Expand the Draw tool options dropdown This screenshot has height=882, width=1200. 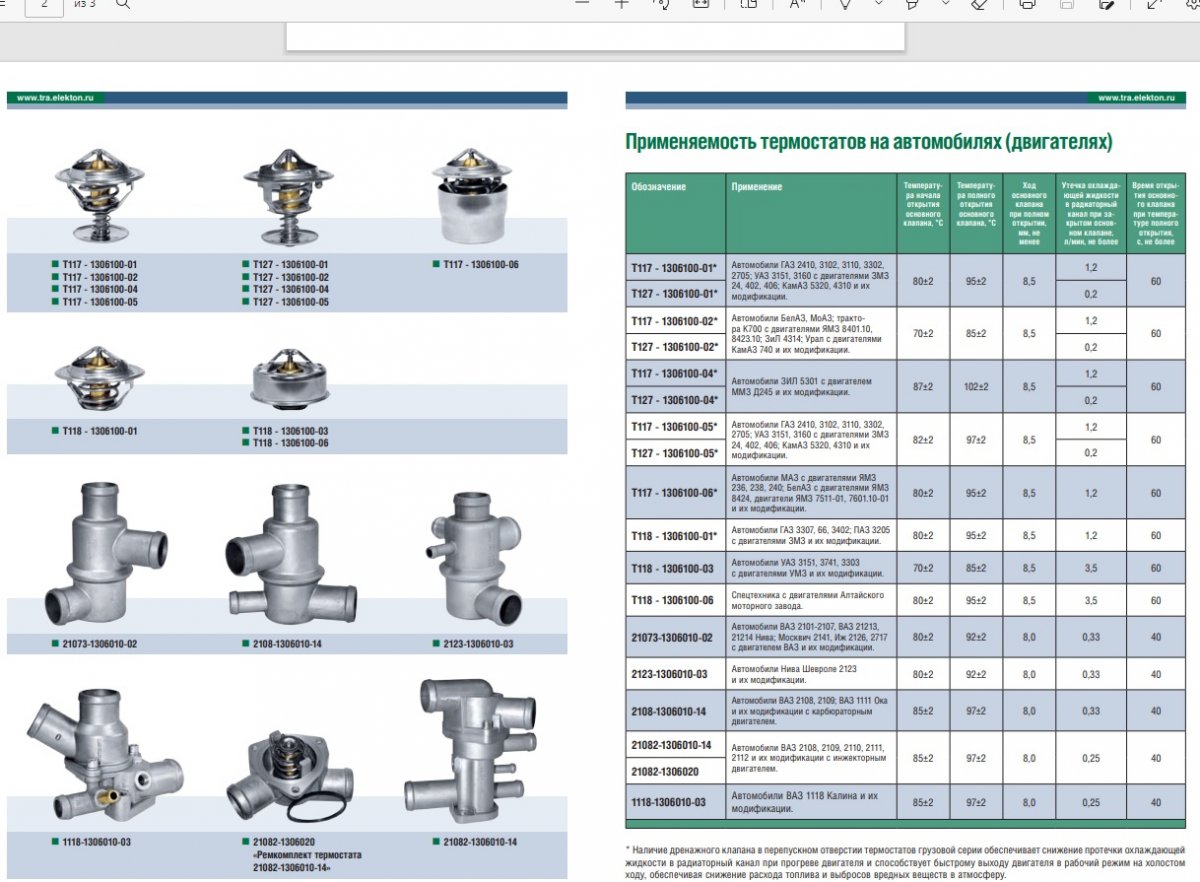pos(878,4)
